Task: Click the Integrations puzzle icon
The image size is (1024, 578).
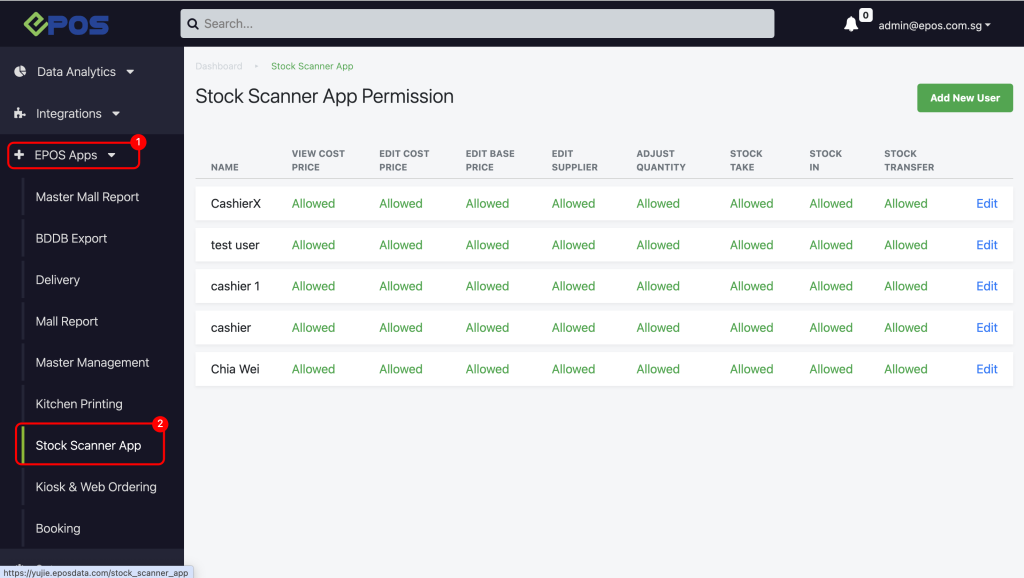Action: (x=20, y=114)
